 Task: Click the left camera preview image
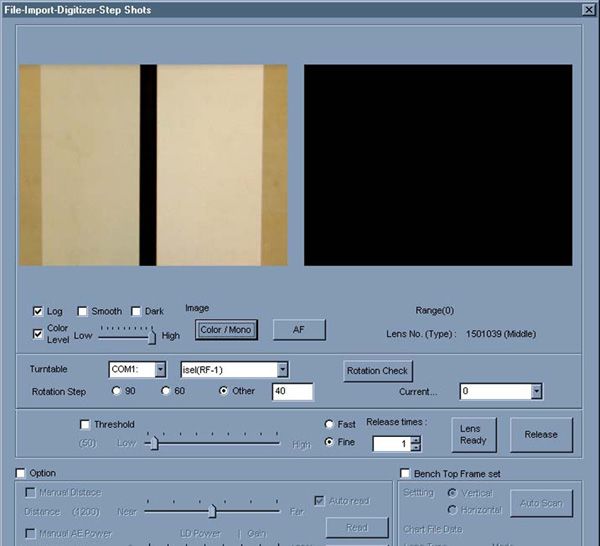(153, 165)
